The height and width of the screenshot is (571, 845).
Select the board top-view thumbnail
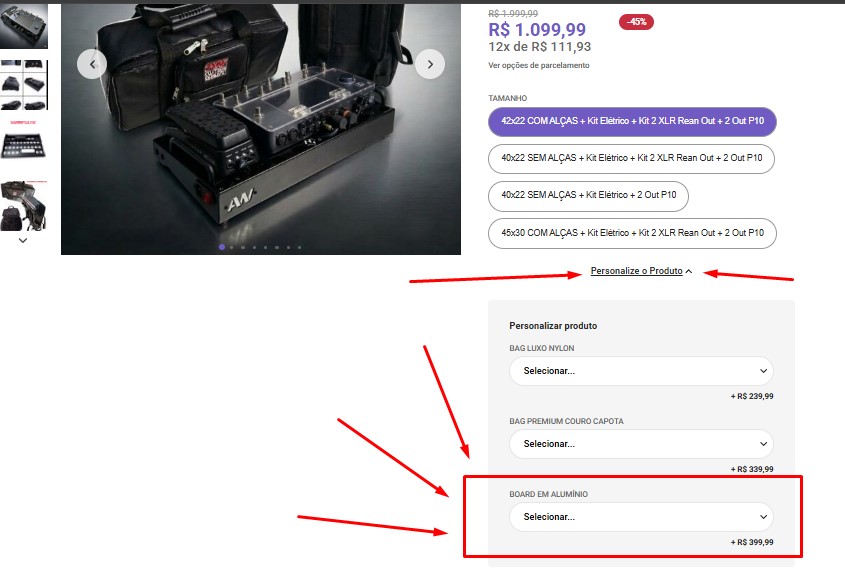tap(23, 141)
